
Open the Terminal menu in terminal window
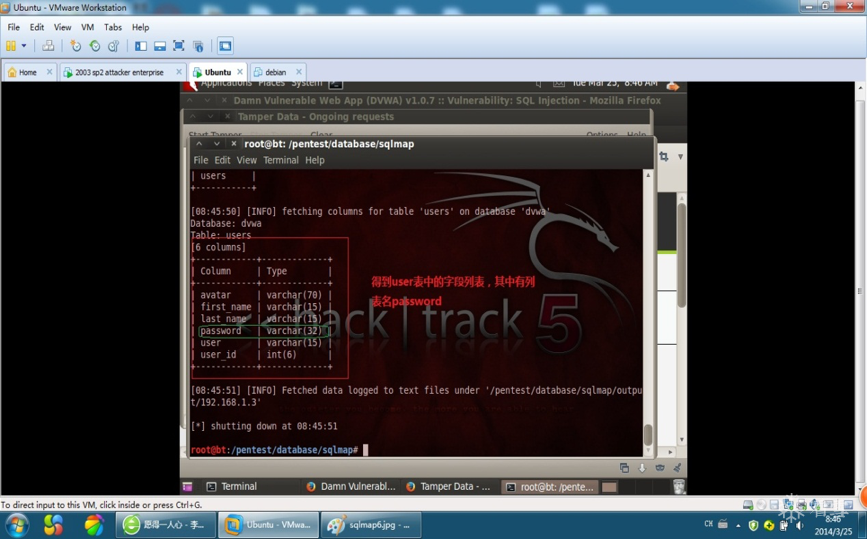point(281,160)
